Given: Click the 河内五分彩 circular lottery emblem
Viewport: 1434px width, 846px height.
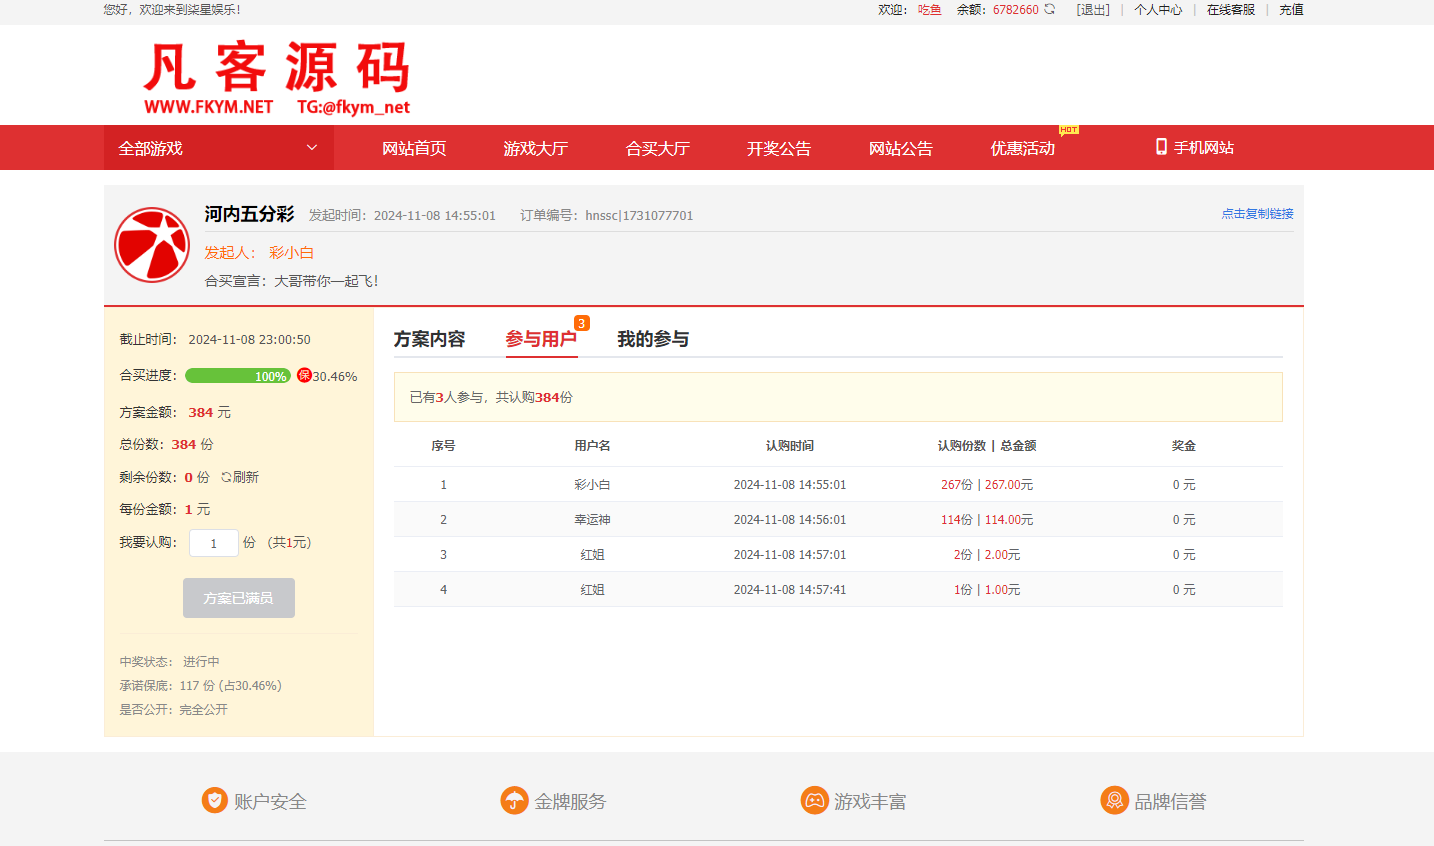Looking at the screenshot, I should [151, 245].
